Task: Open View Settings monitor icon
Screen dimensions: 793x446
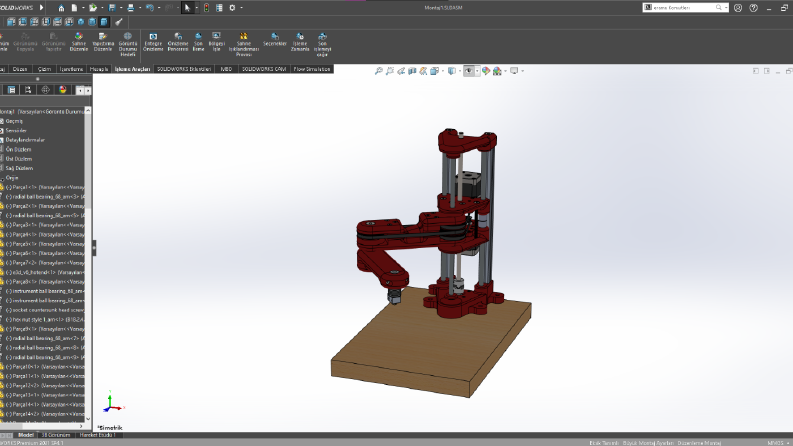Action: coord(514,71)
